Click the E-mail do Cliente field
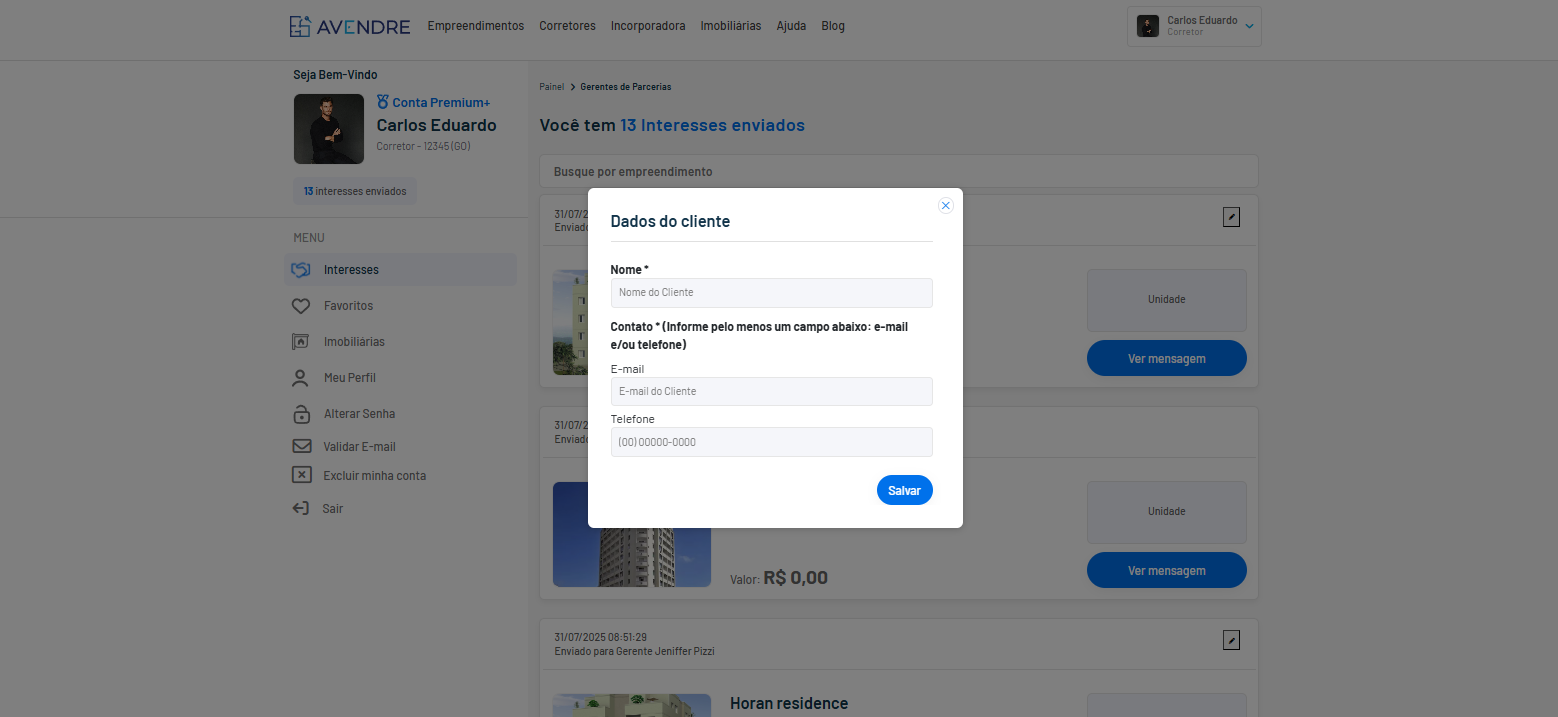Viewport: 1558px width, 717px height. pyautogui.click(x=771, y=391)
